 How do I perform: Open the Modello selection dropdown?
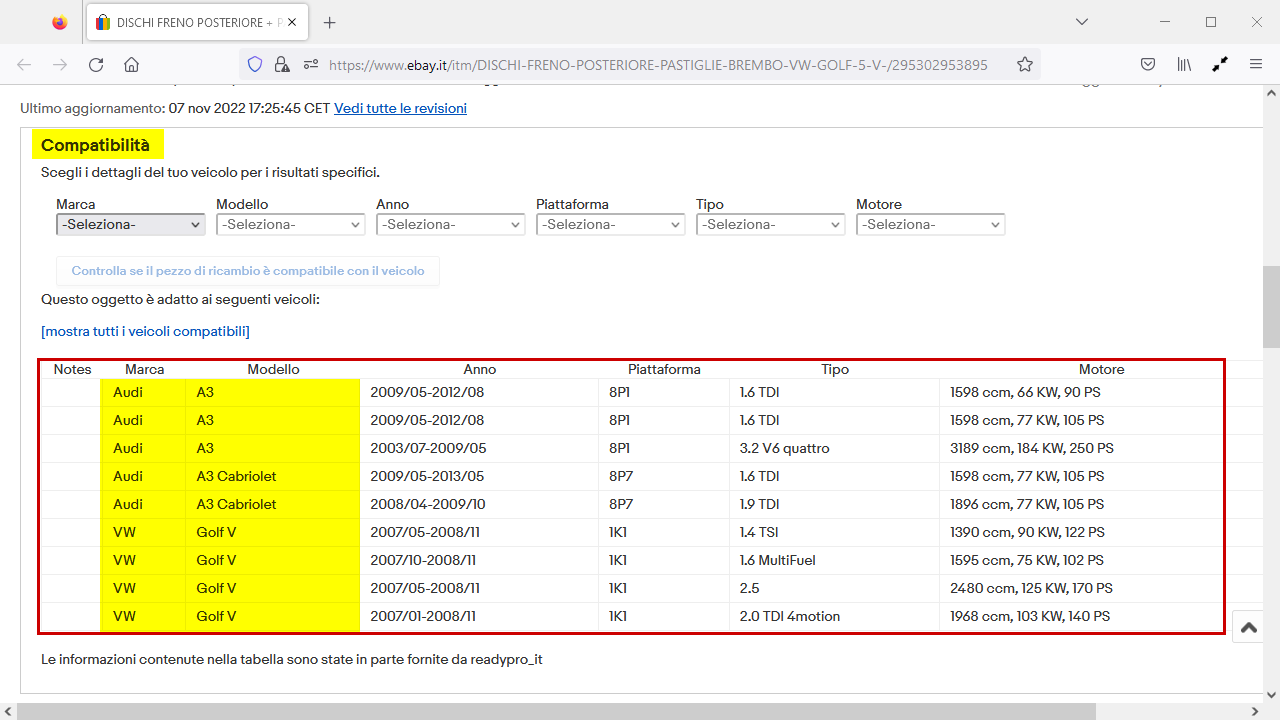coord(290,225)
